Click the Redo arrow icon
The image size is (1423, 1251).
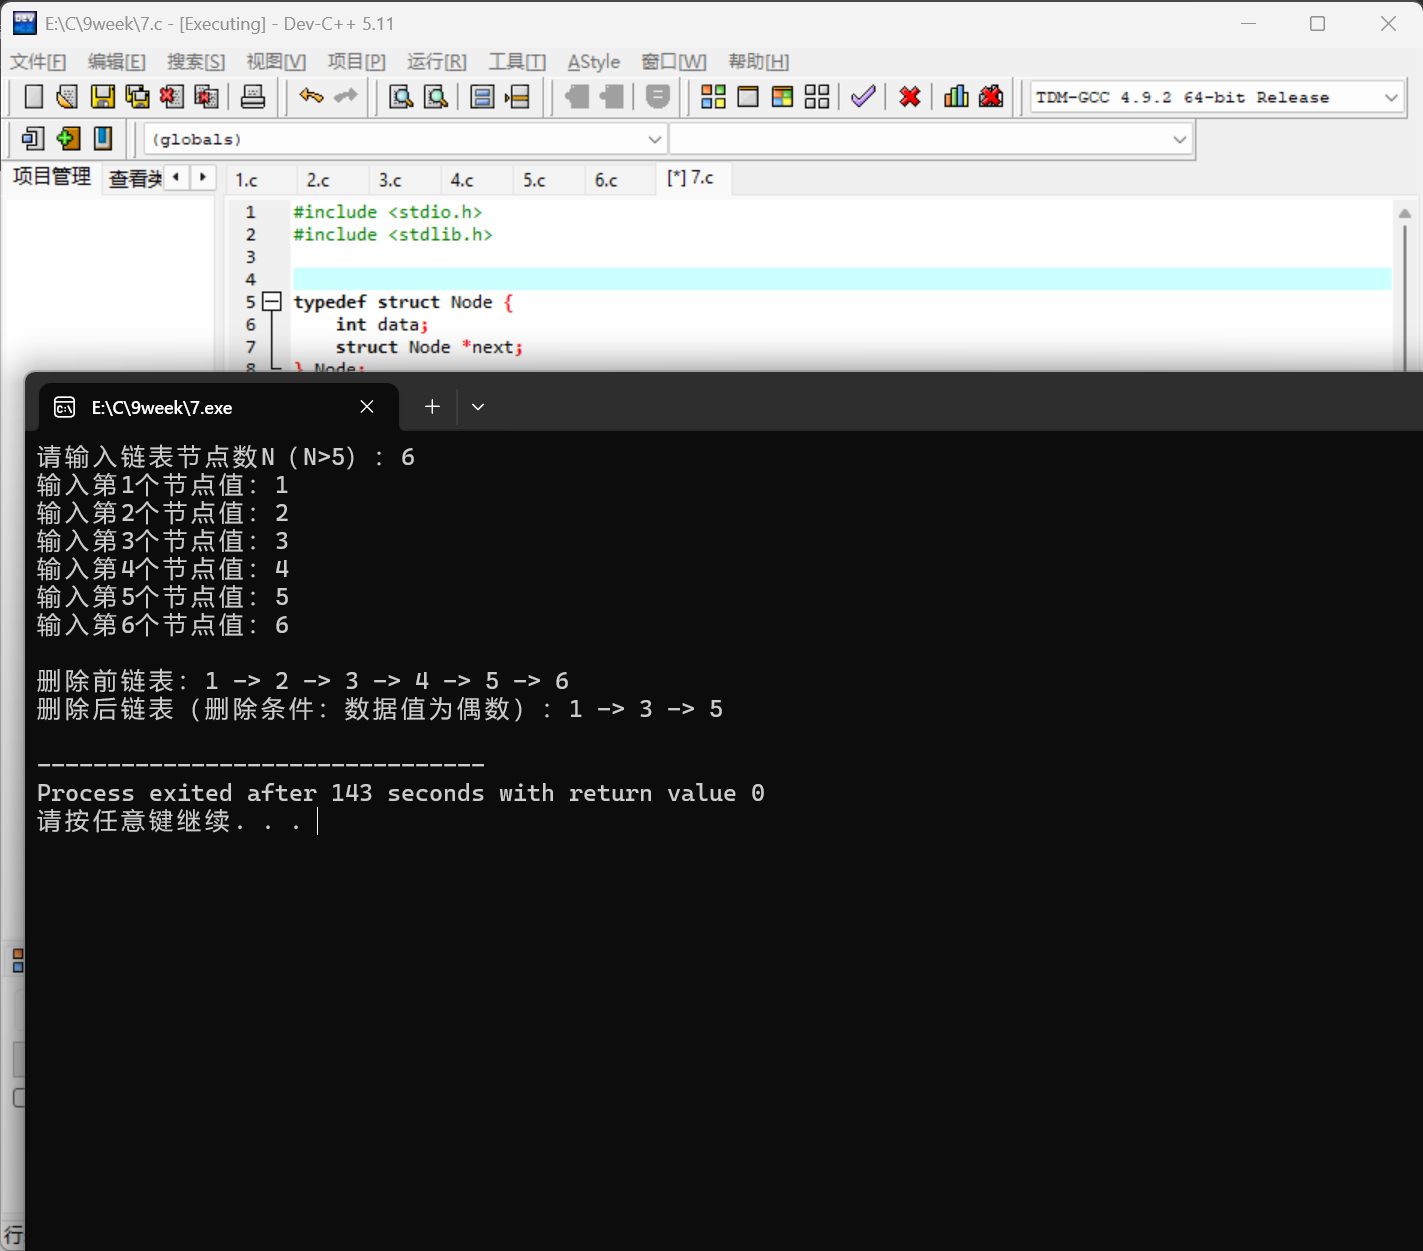[346, 96]
